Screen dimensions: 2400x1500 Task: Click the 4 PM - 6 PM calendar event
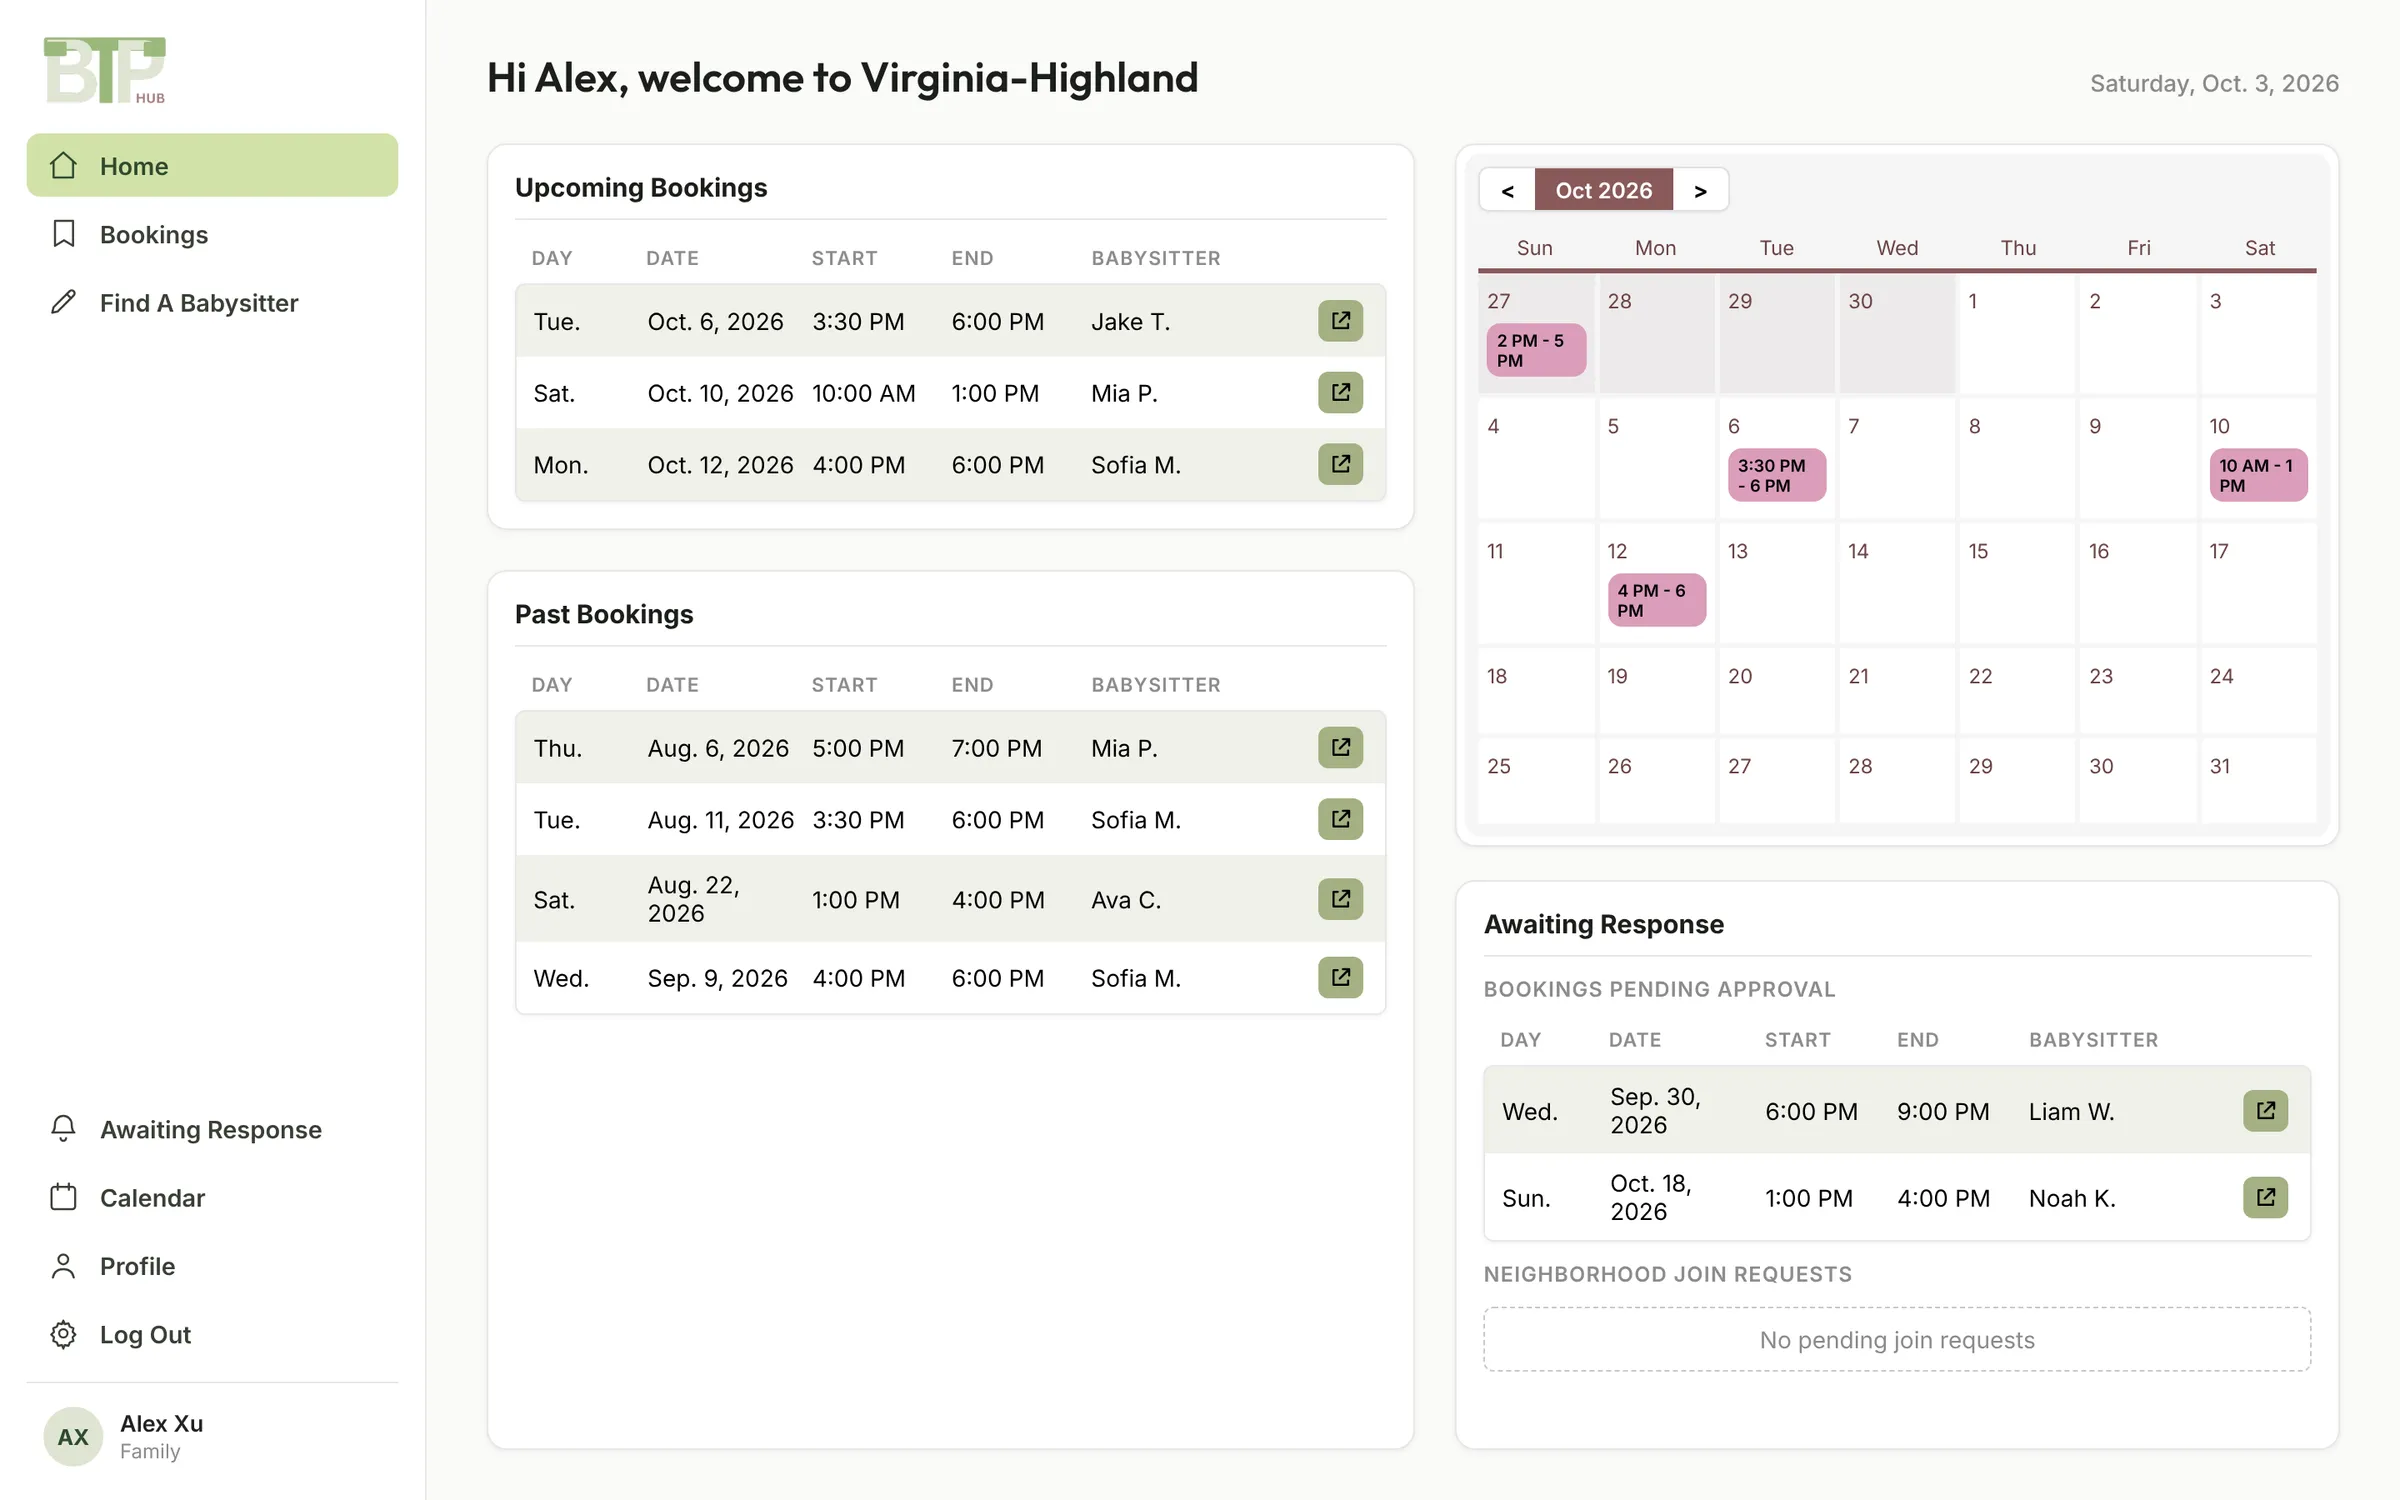tap(1656, 600)
